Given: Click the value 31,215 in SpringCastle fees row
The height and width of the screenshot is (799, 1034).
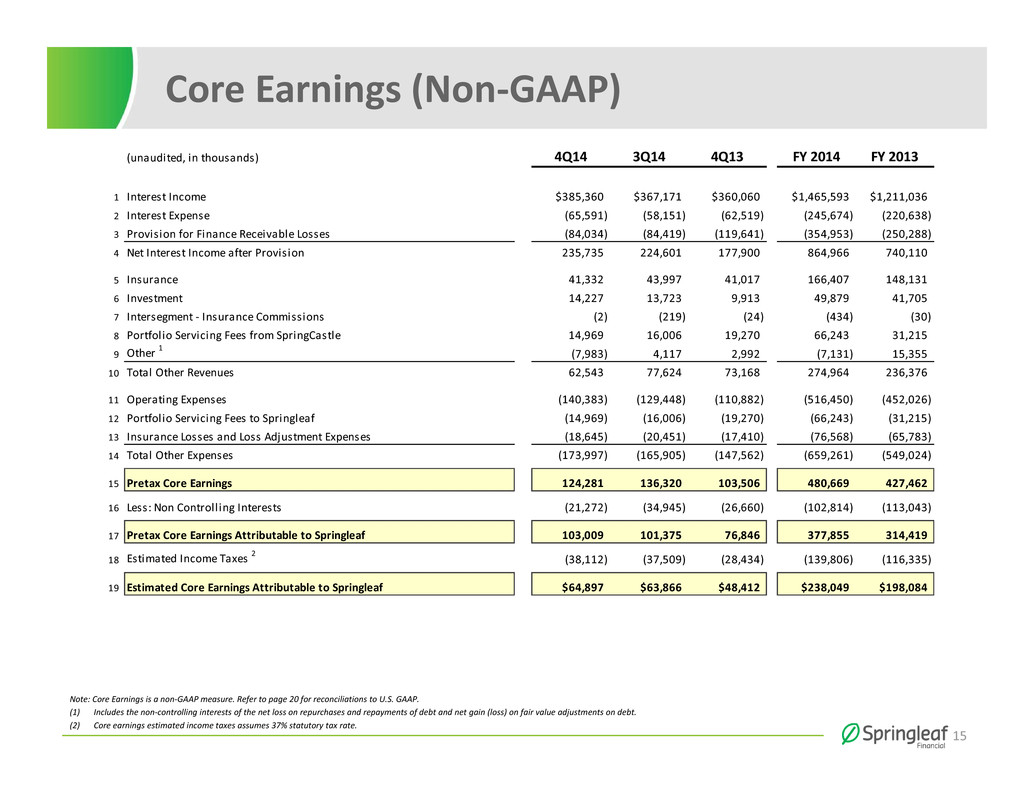Looking at the screenshot, I should coord(909,335).
